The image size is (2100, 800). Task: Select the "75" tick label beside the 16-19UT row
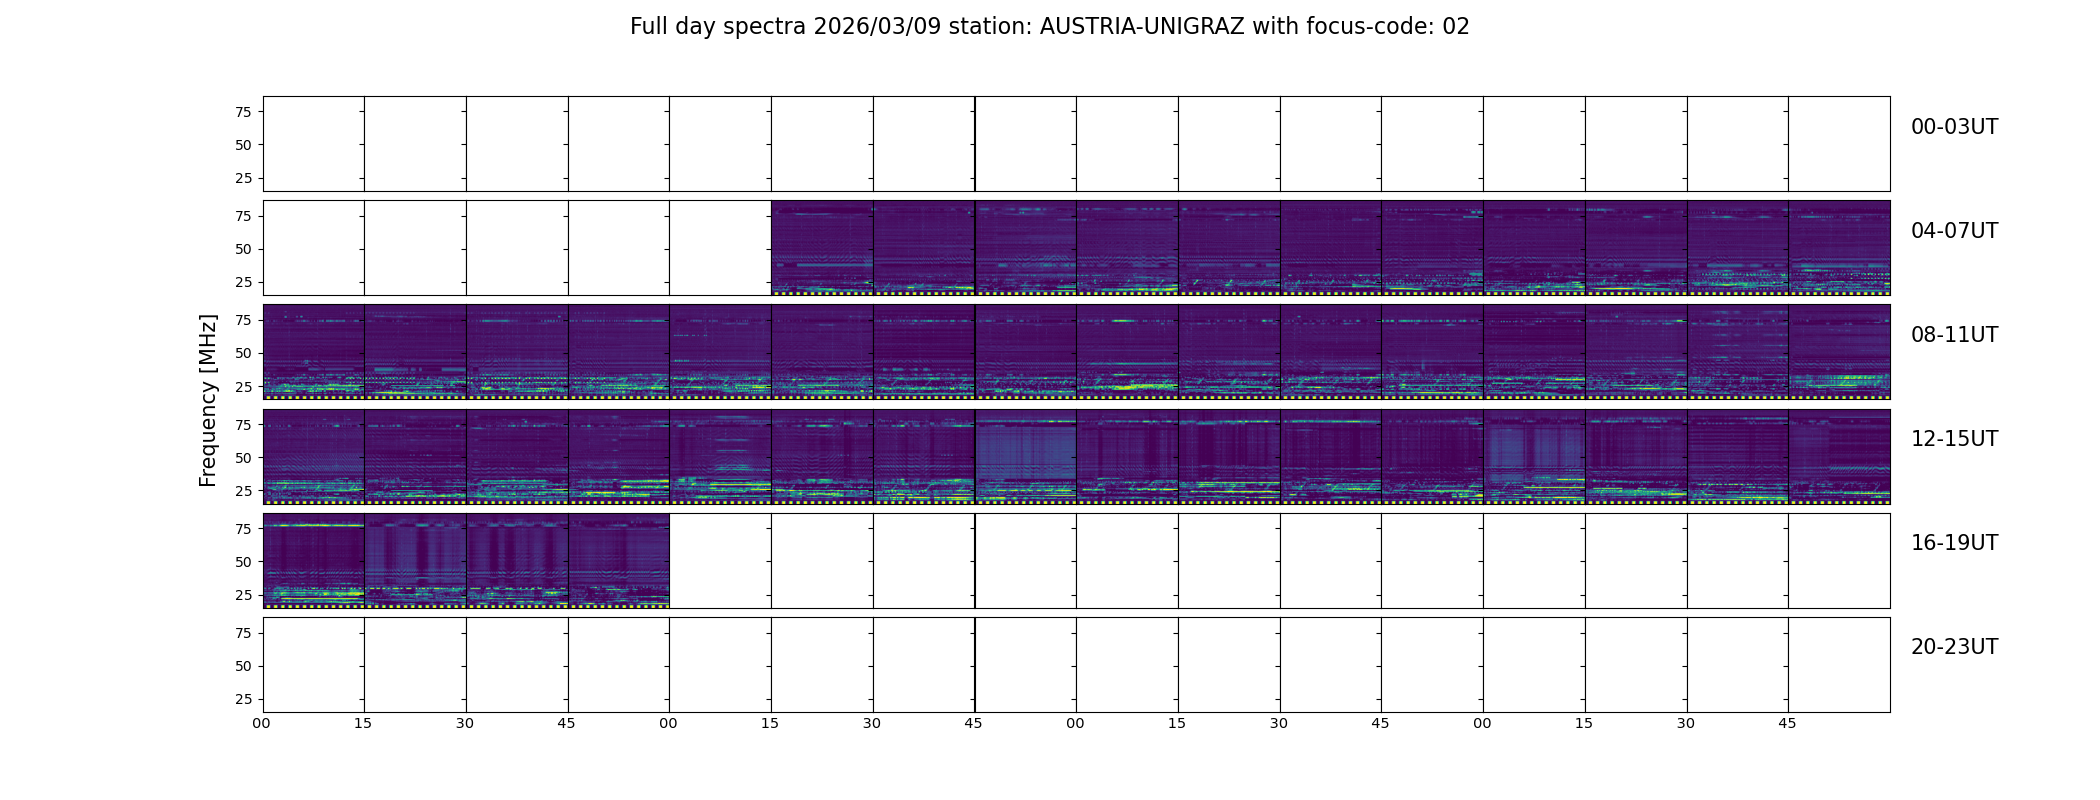coord(243,529)
